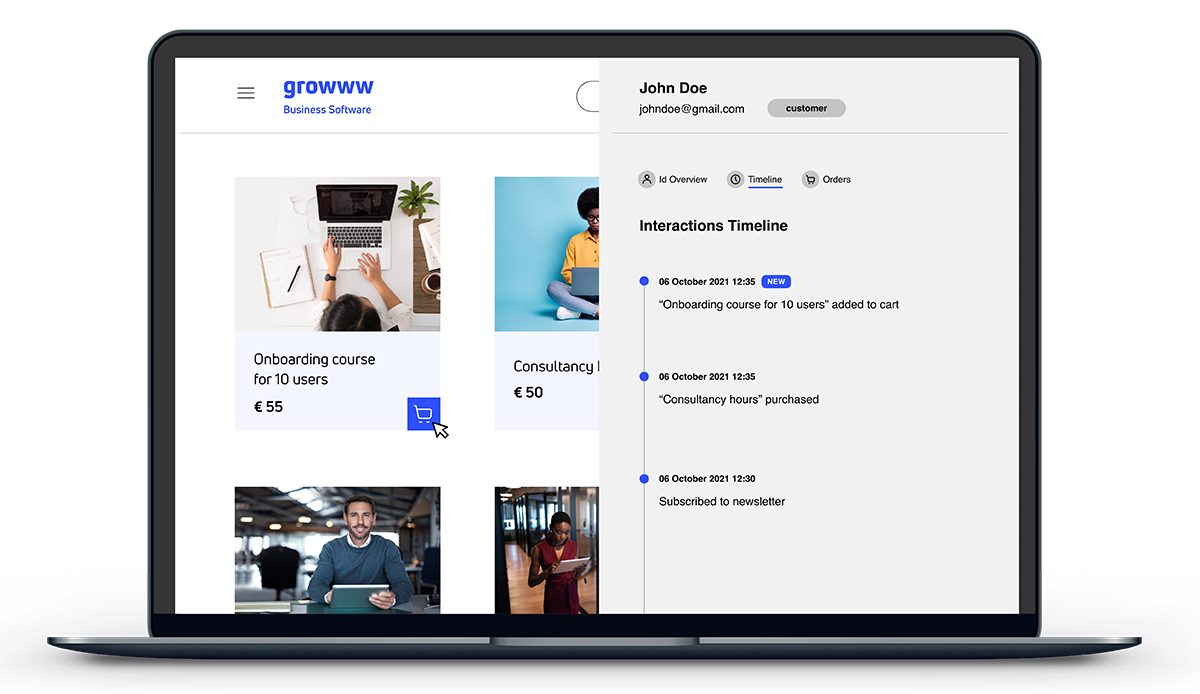Image resolution: width=1200 pixels, height=694 pixels.
Task: Select the added-to-cart timeline marker dot
Action: [x=644, y=282]
